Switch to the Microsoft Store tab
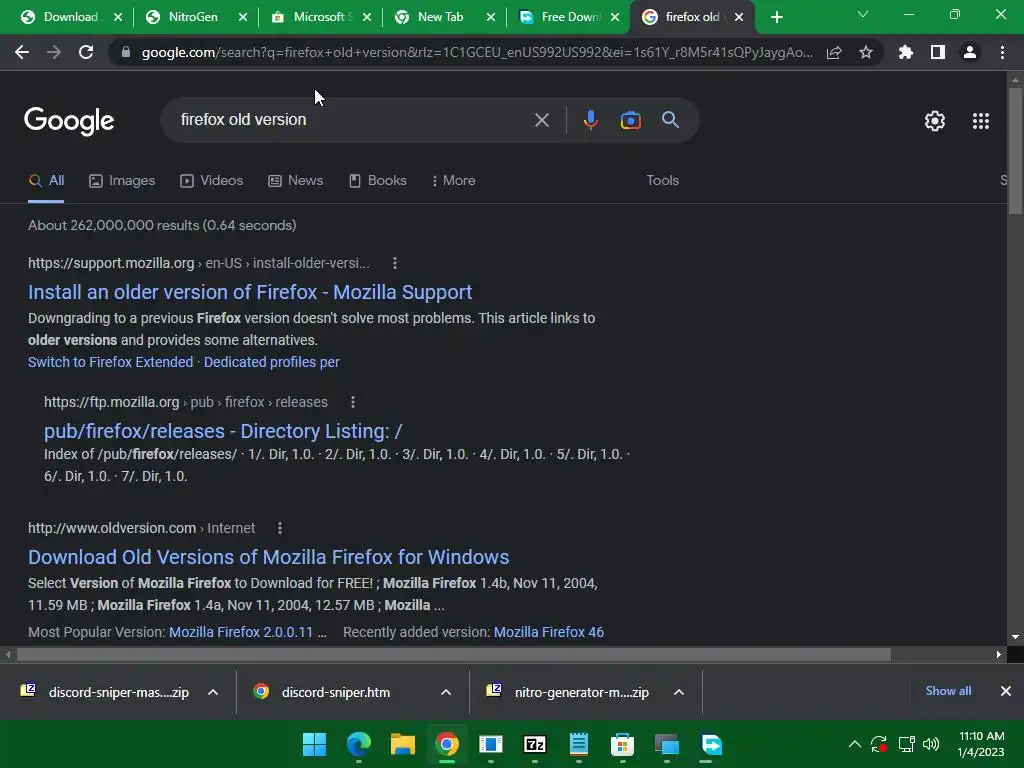Viewport: 1024px width, 768px height. click(319, 17)
